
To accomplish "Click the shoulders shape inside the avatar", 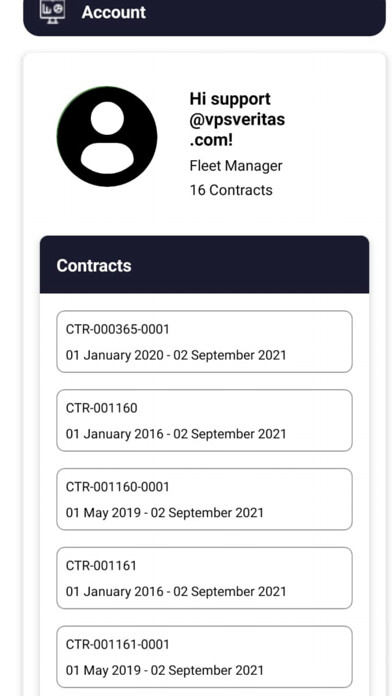I will point(107,158).
